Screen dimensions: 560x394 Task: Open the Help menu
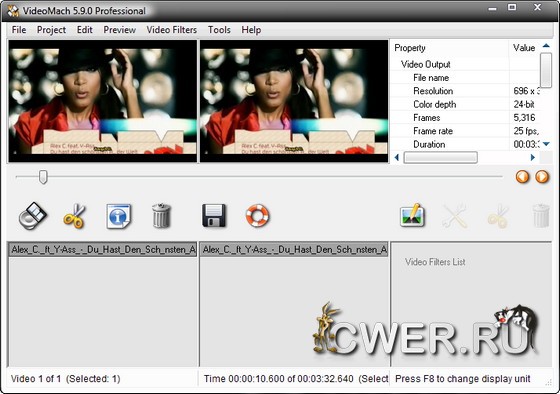click(x=251, y=30)
